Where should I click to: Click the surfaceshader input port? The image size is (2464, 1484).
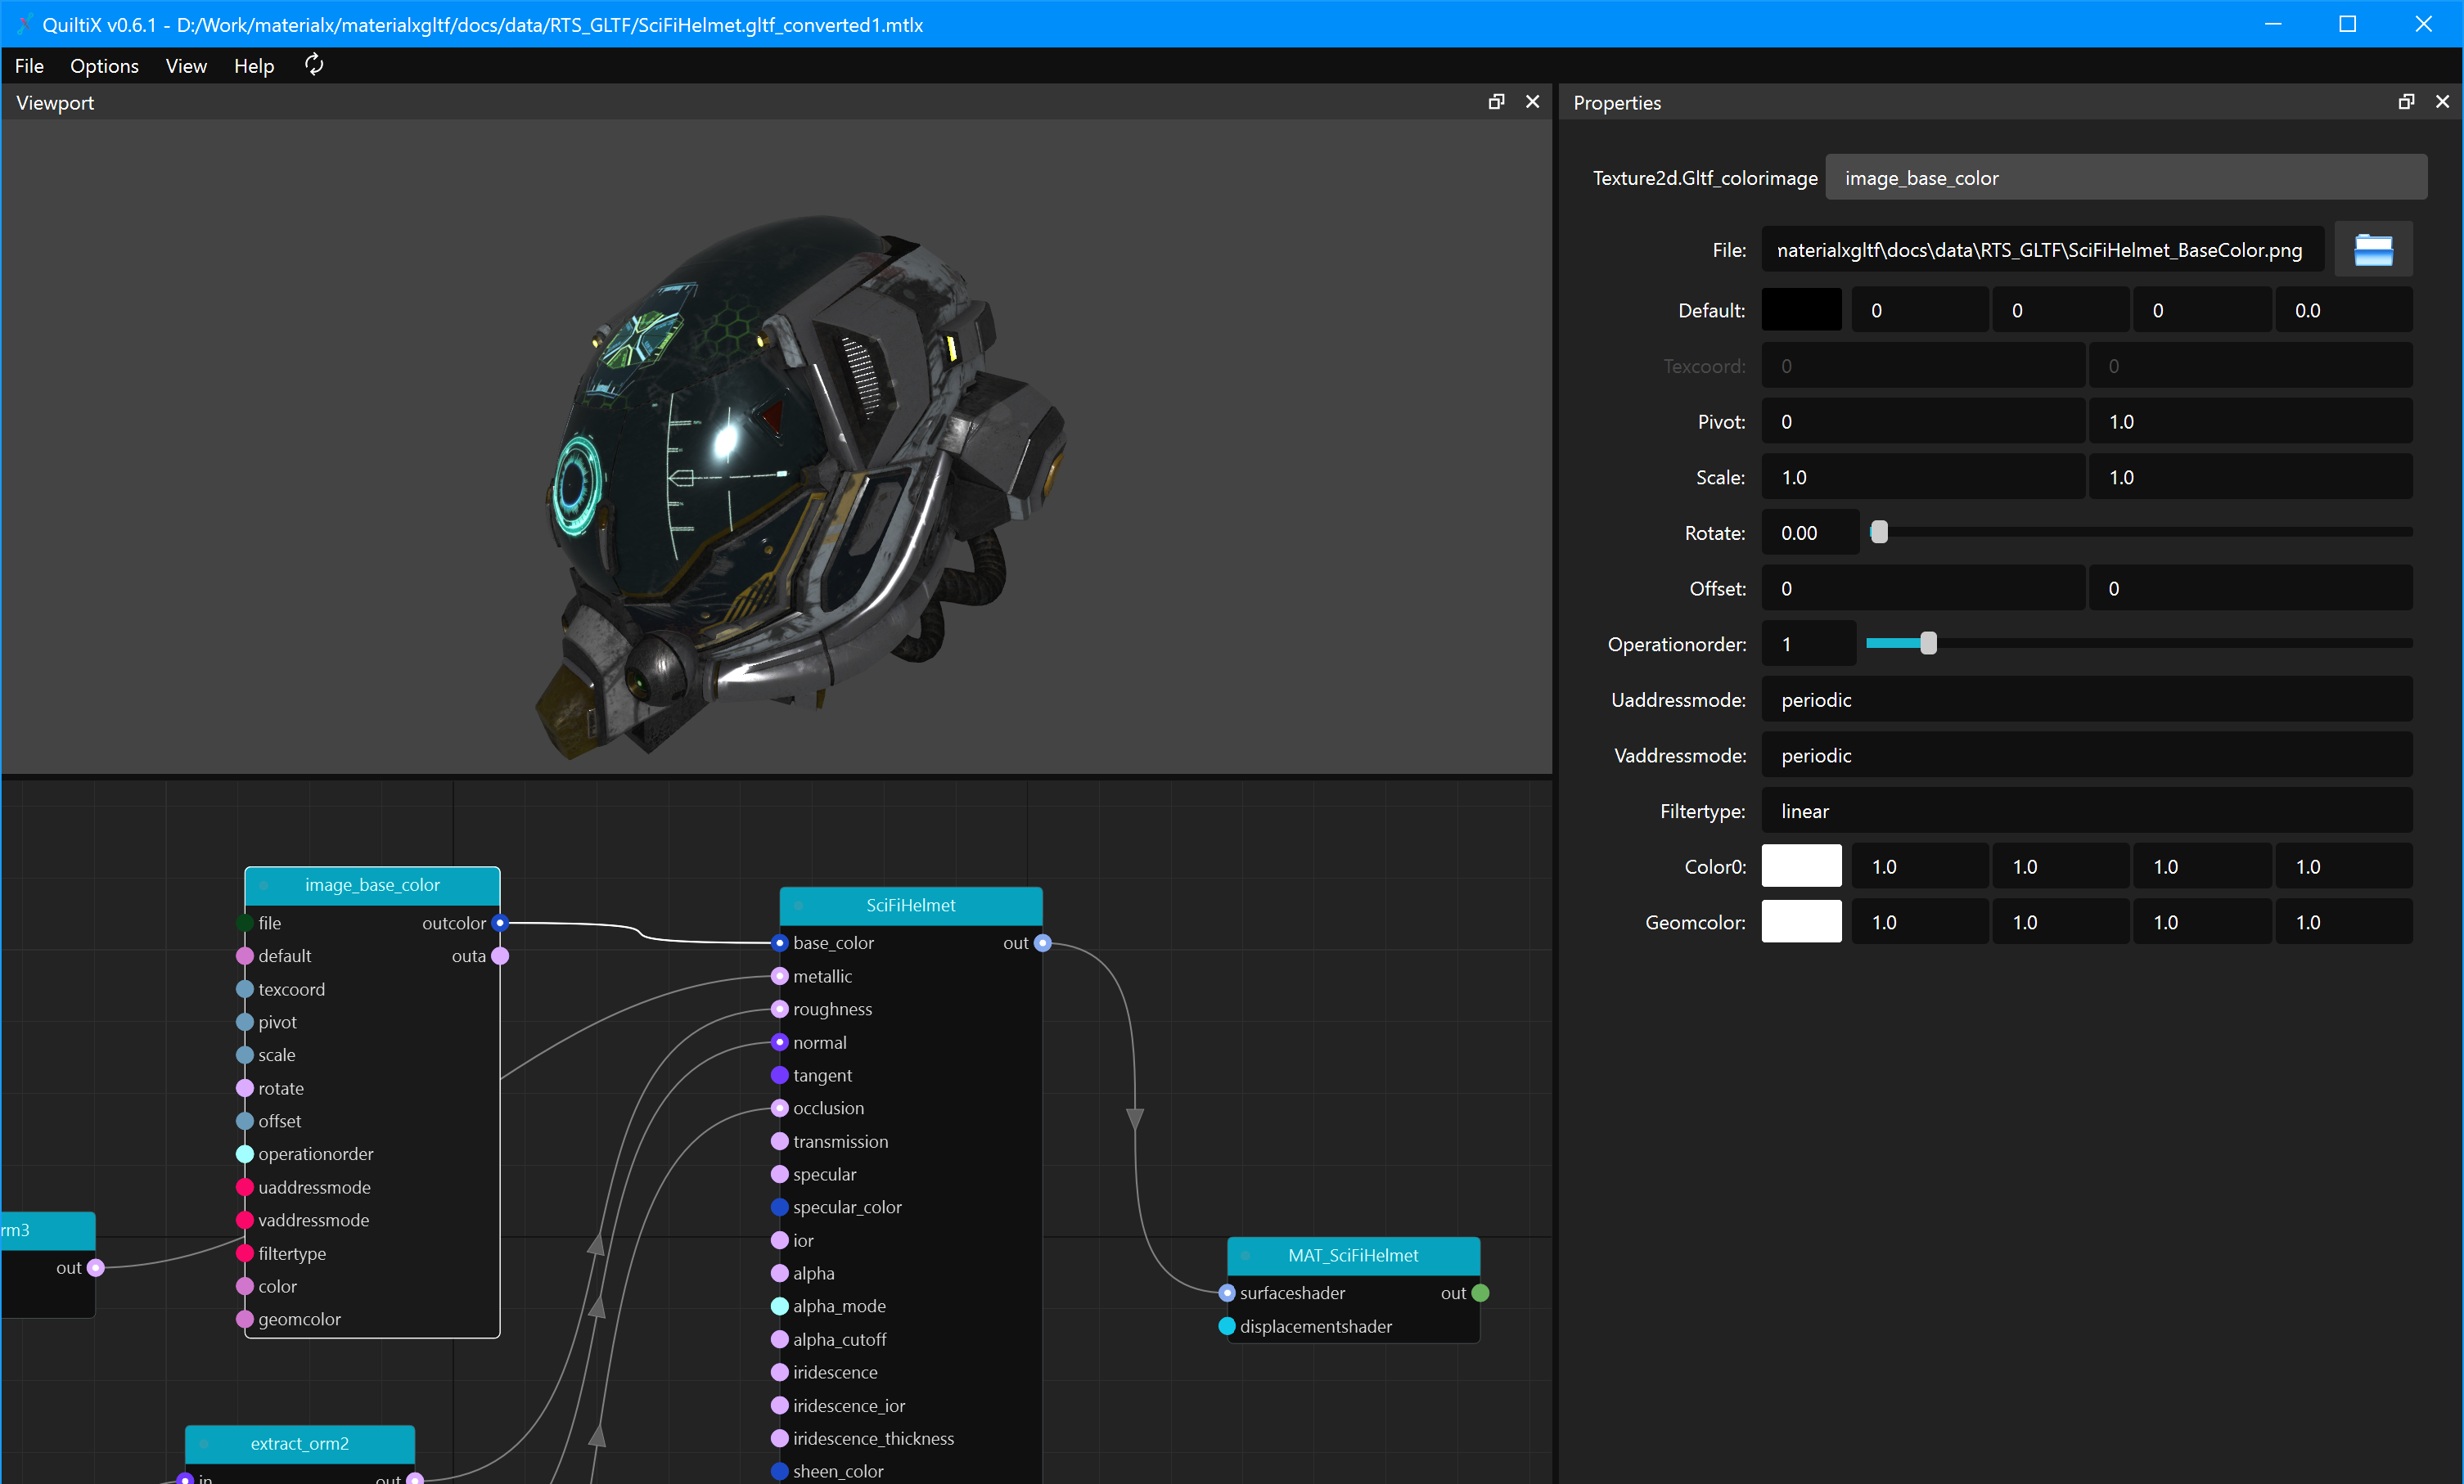(1227, 1293)
